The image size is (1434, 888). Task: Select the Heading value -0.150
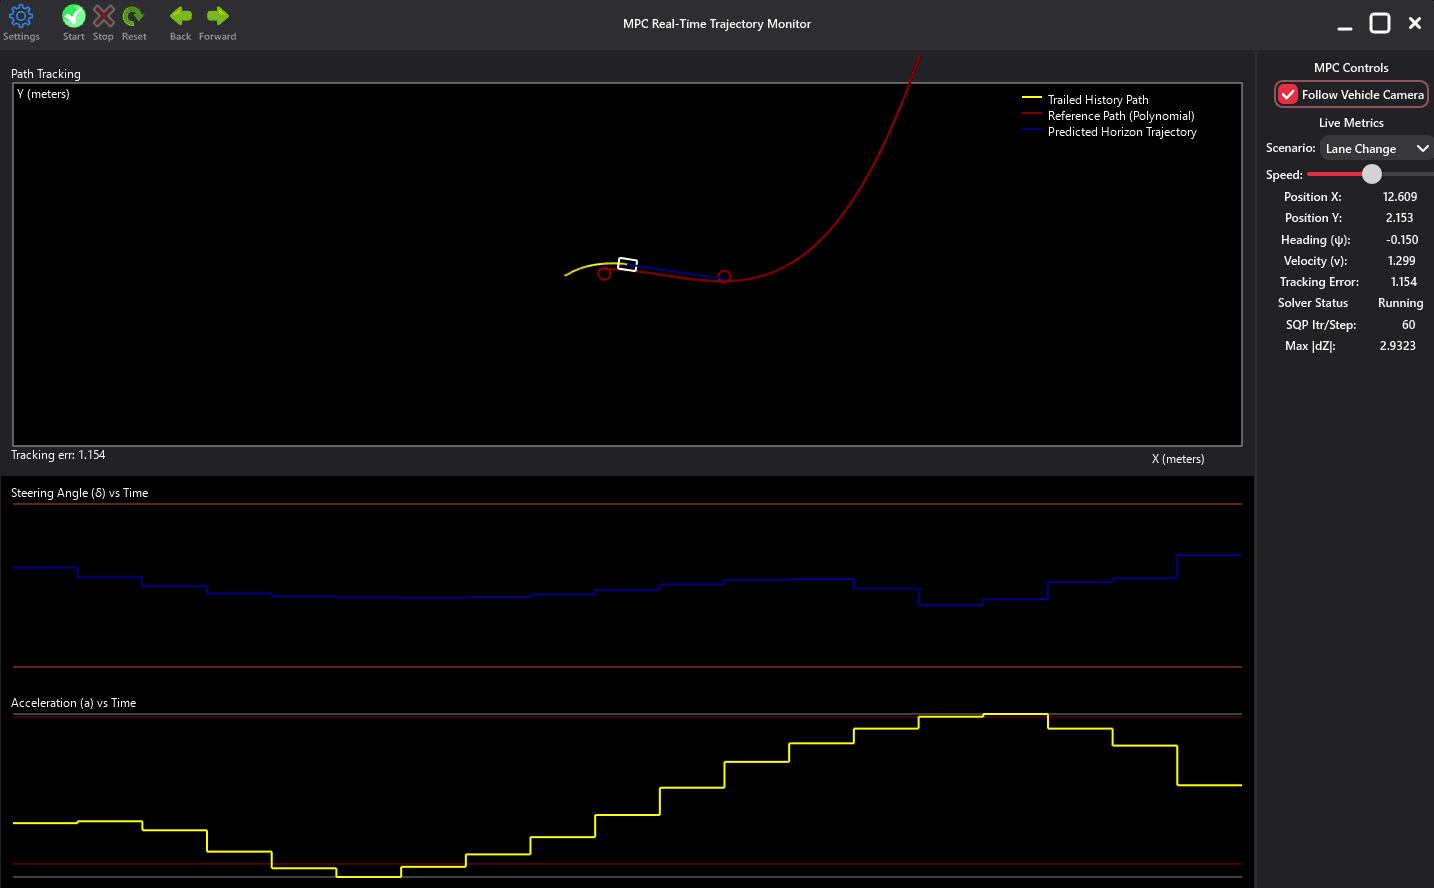pos(1402,240)
